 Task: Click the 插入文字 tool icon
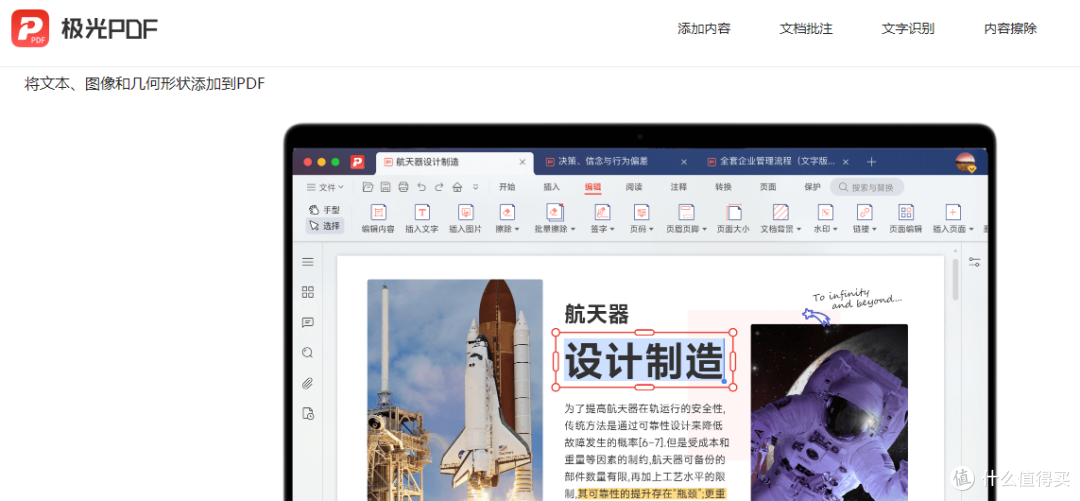[x=422, y=218]
